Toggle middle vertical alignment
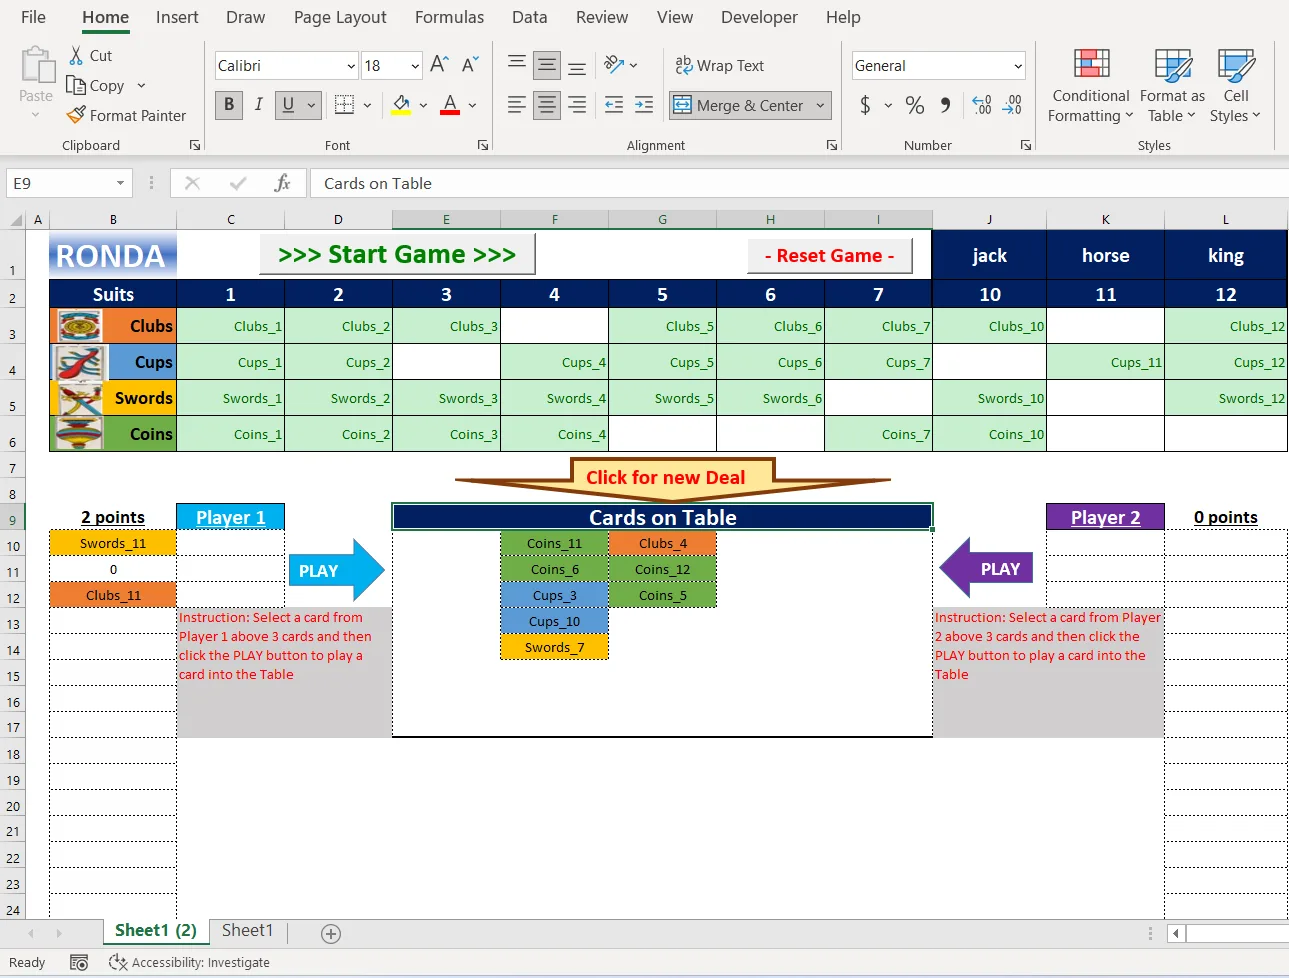Screen dimensions: 1289x978 [x=546, y=65]
